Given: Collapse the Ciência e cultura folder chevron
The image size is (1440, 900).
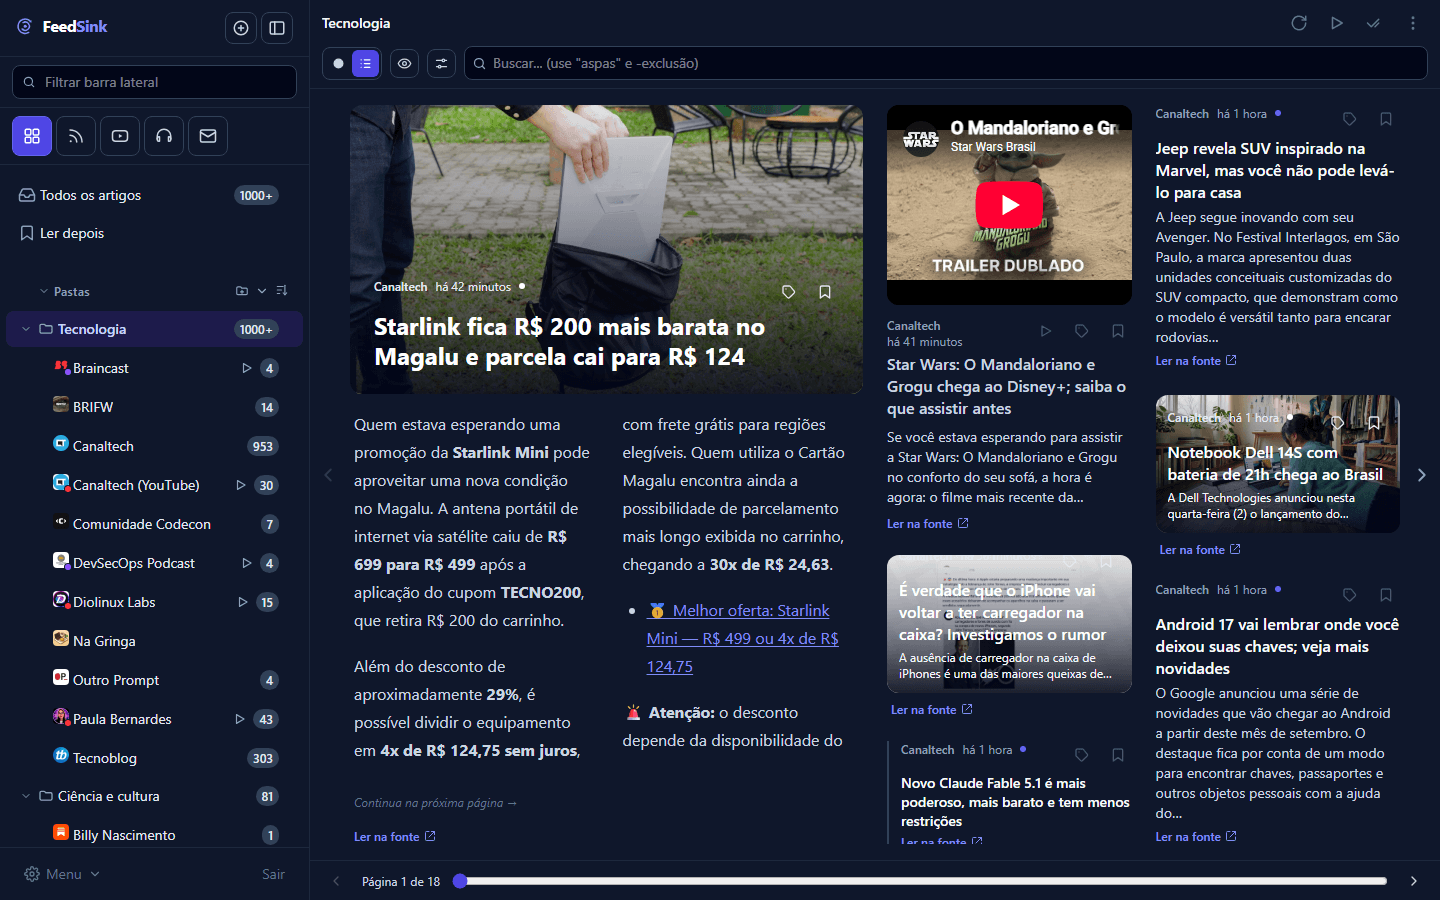Looking at the screenshot, I should 26,796.
